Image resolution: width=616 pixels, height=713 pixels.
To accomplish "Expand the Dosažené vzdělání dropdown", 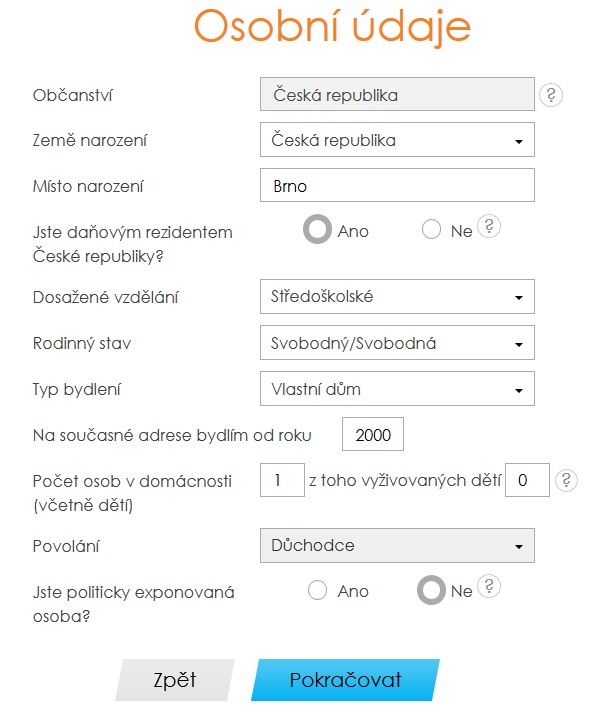I will click(x=397, y=296).
